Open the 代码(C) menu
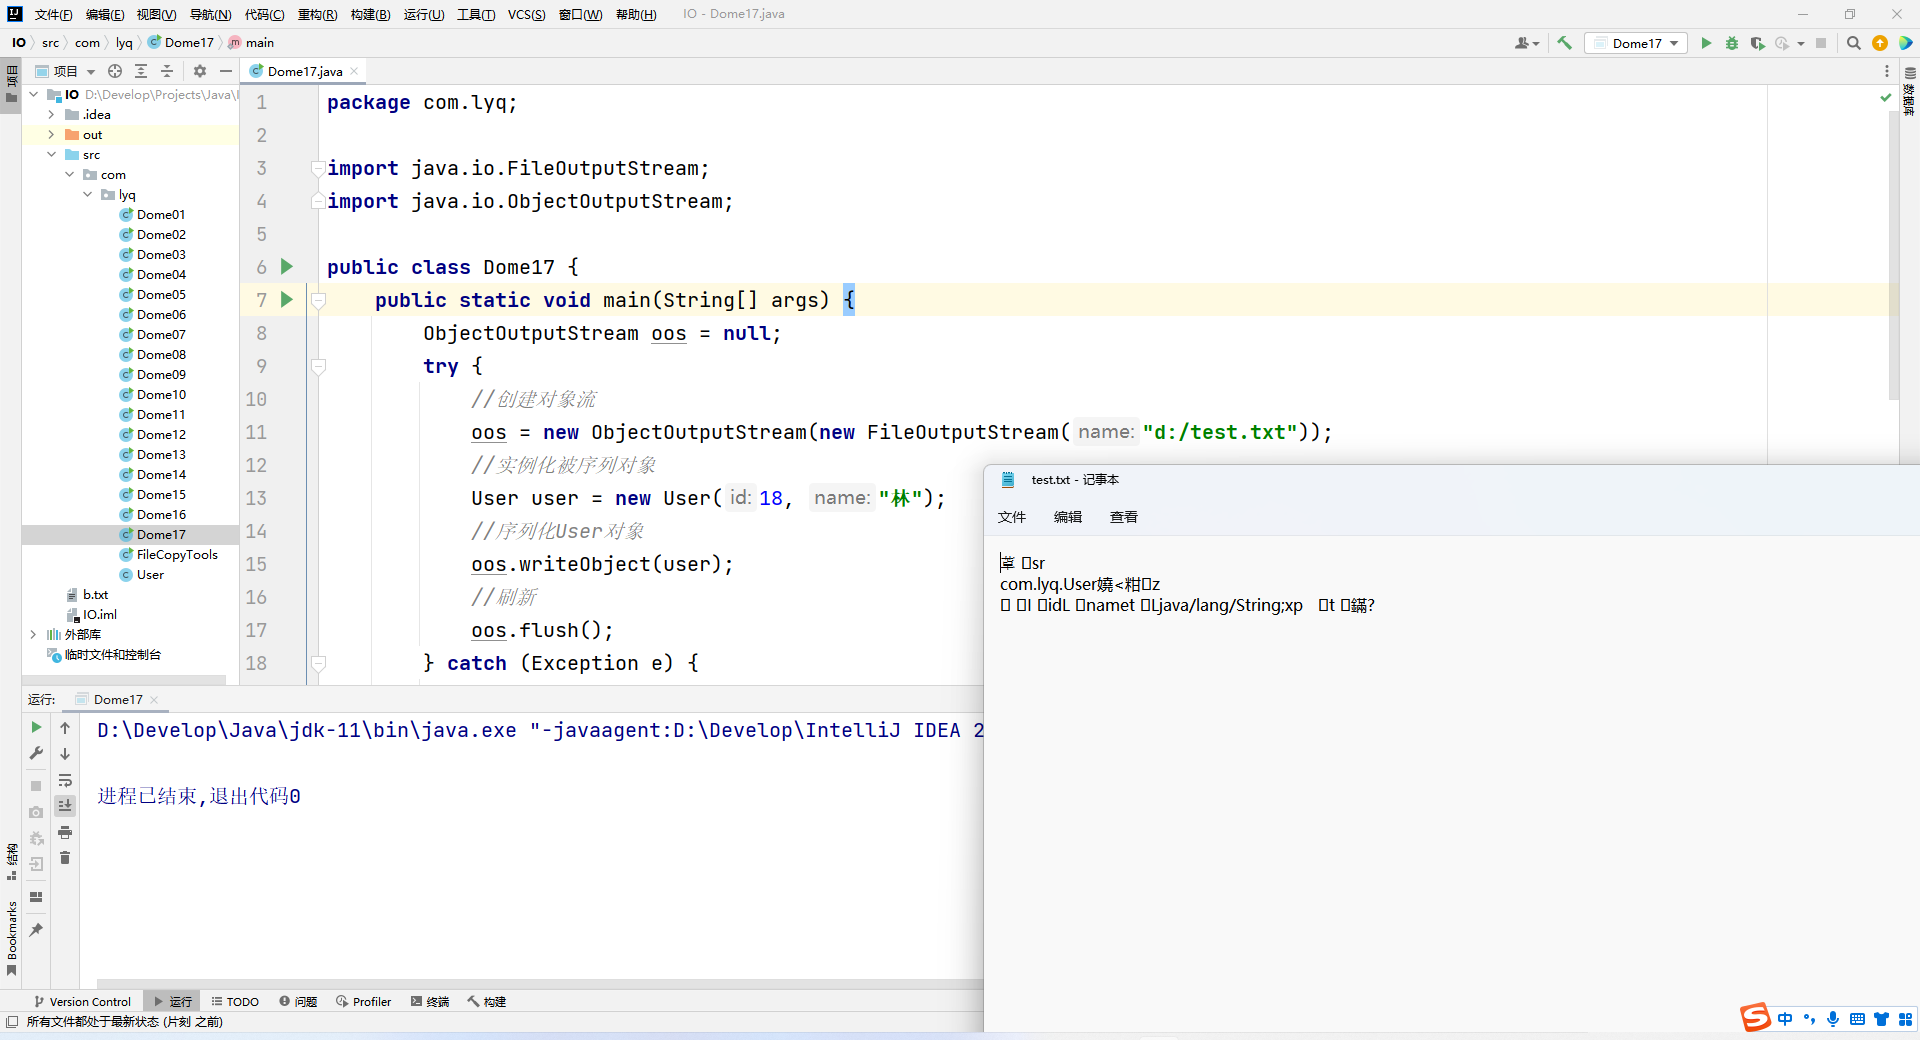The height and width of the screenshot is (1040, 1920). coord(264,14)
